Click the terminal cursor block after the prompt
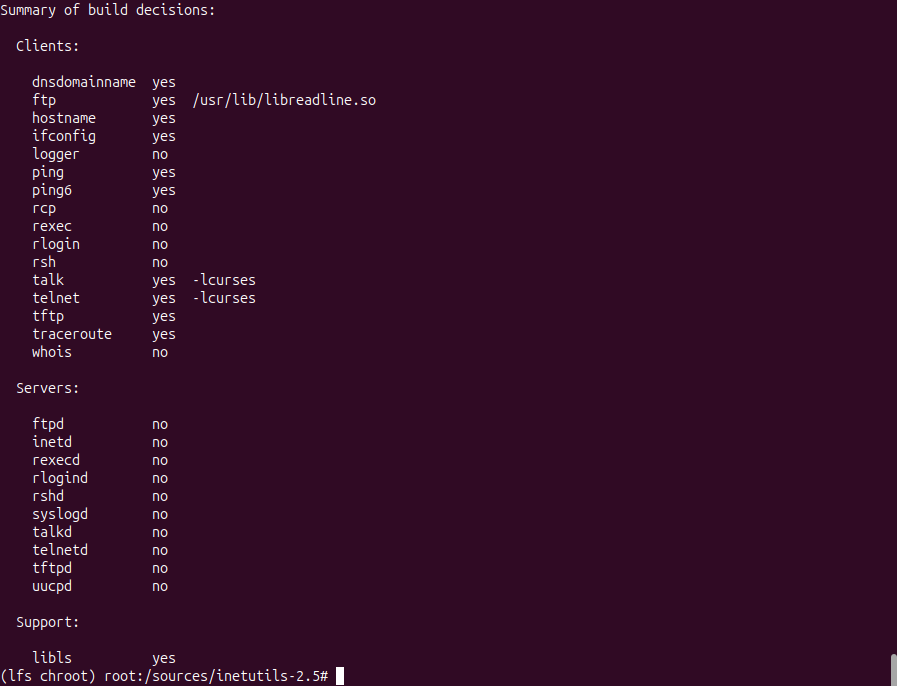The image size is (897, 686). click(340, 676)
